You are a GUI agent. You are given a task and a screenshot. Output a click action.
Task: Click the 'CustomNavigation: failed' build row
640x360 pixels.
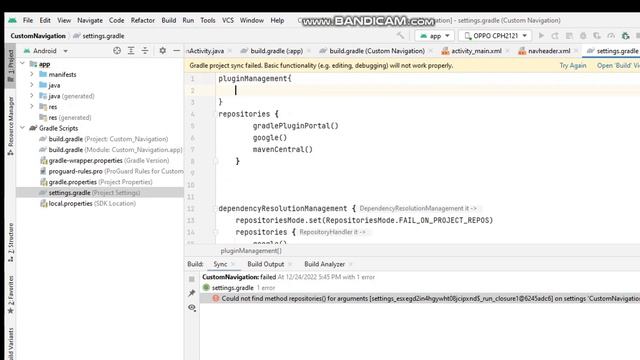tap(288, 277)
